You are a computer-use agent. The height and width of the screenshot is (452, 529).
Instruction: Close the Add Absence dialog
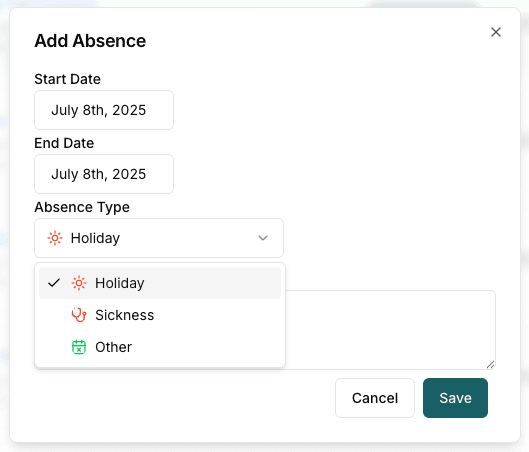pos(496,32)
